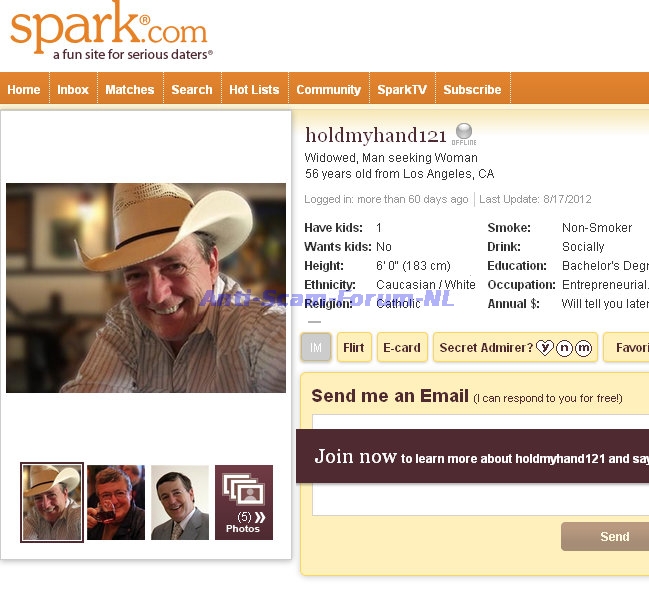
Task: Select the man in suit thumbnail
Action: pyautogui.click(x=180, y=502)
